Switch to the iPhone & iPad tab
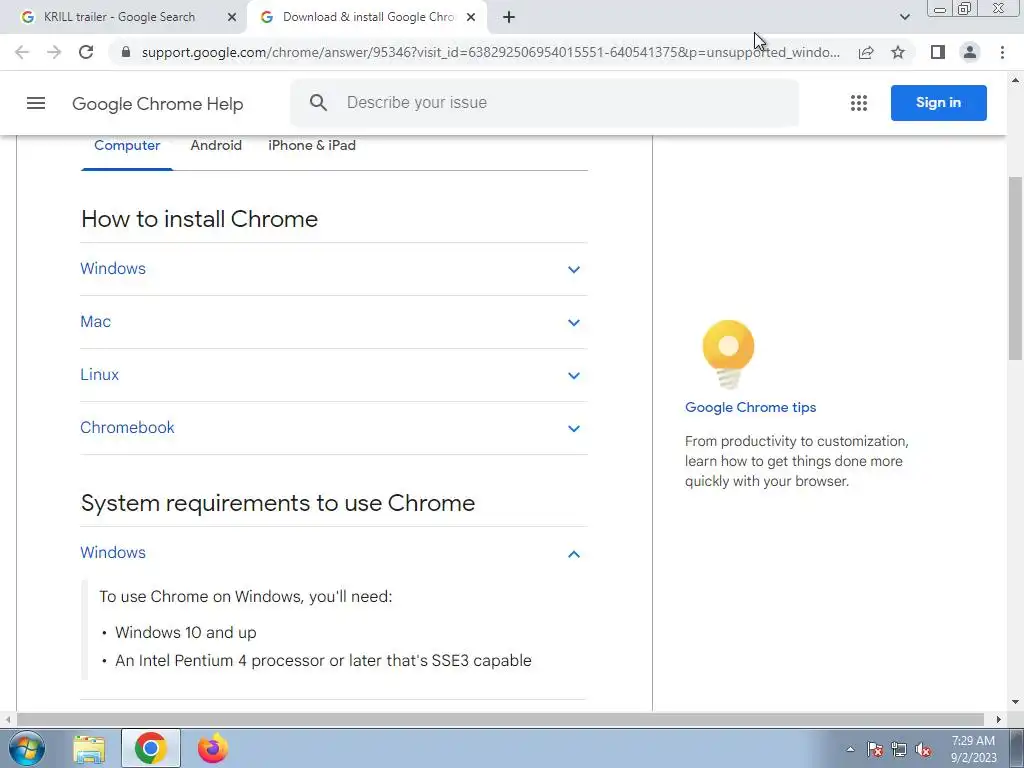Image resolution: width=1024 pixels, height=768 pixels. point(312,146)
